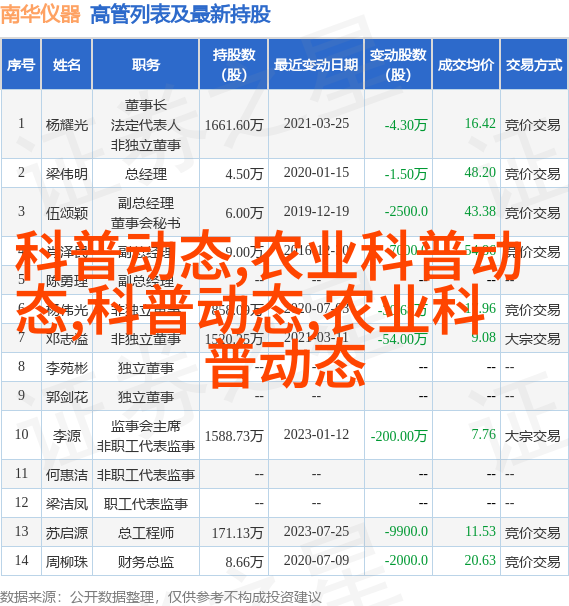Click the date 2023-01-12
Image resolution: width=569 pixels, height=606 pixels.
point(316,434)
